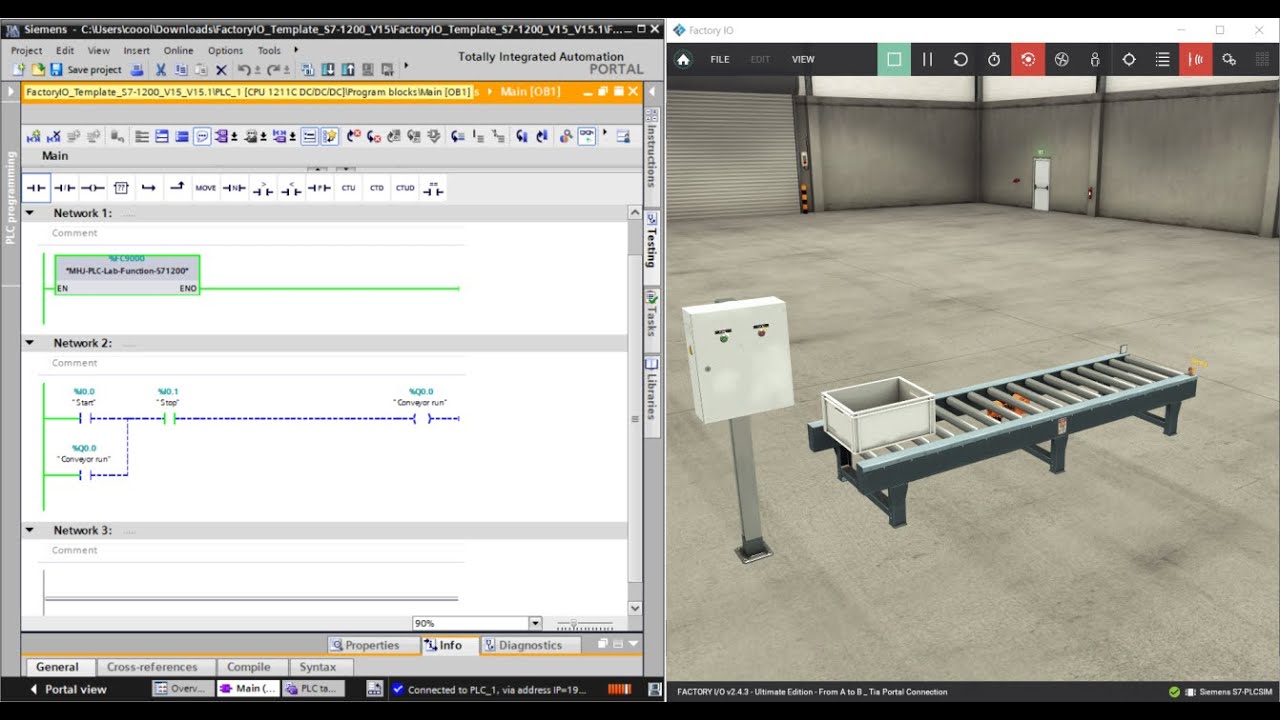Image resolution: width=1280 pixels, height=720 pixels.
Task: Click the camera target crosshair icon
Action: pos(1128,59)
